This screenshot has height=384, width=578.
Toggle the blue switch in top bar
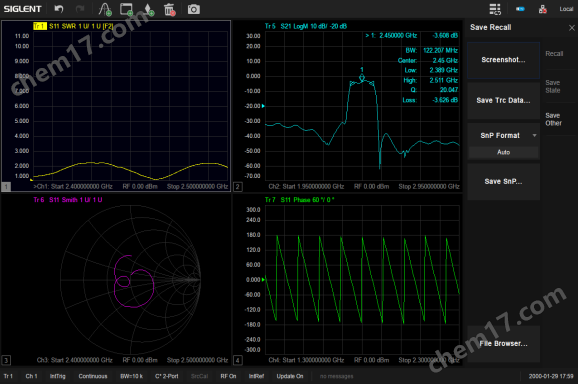pyautogui.click(x=520, y=9)
